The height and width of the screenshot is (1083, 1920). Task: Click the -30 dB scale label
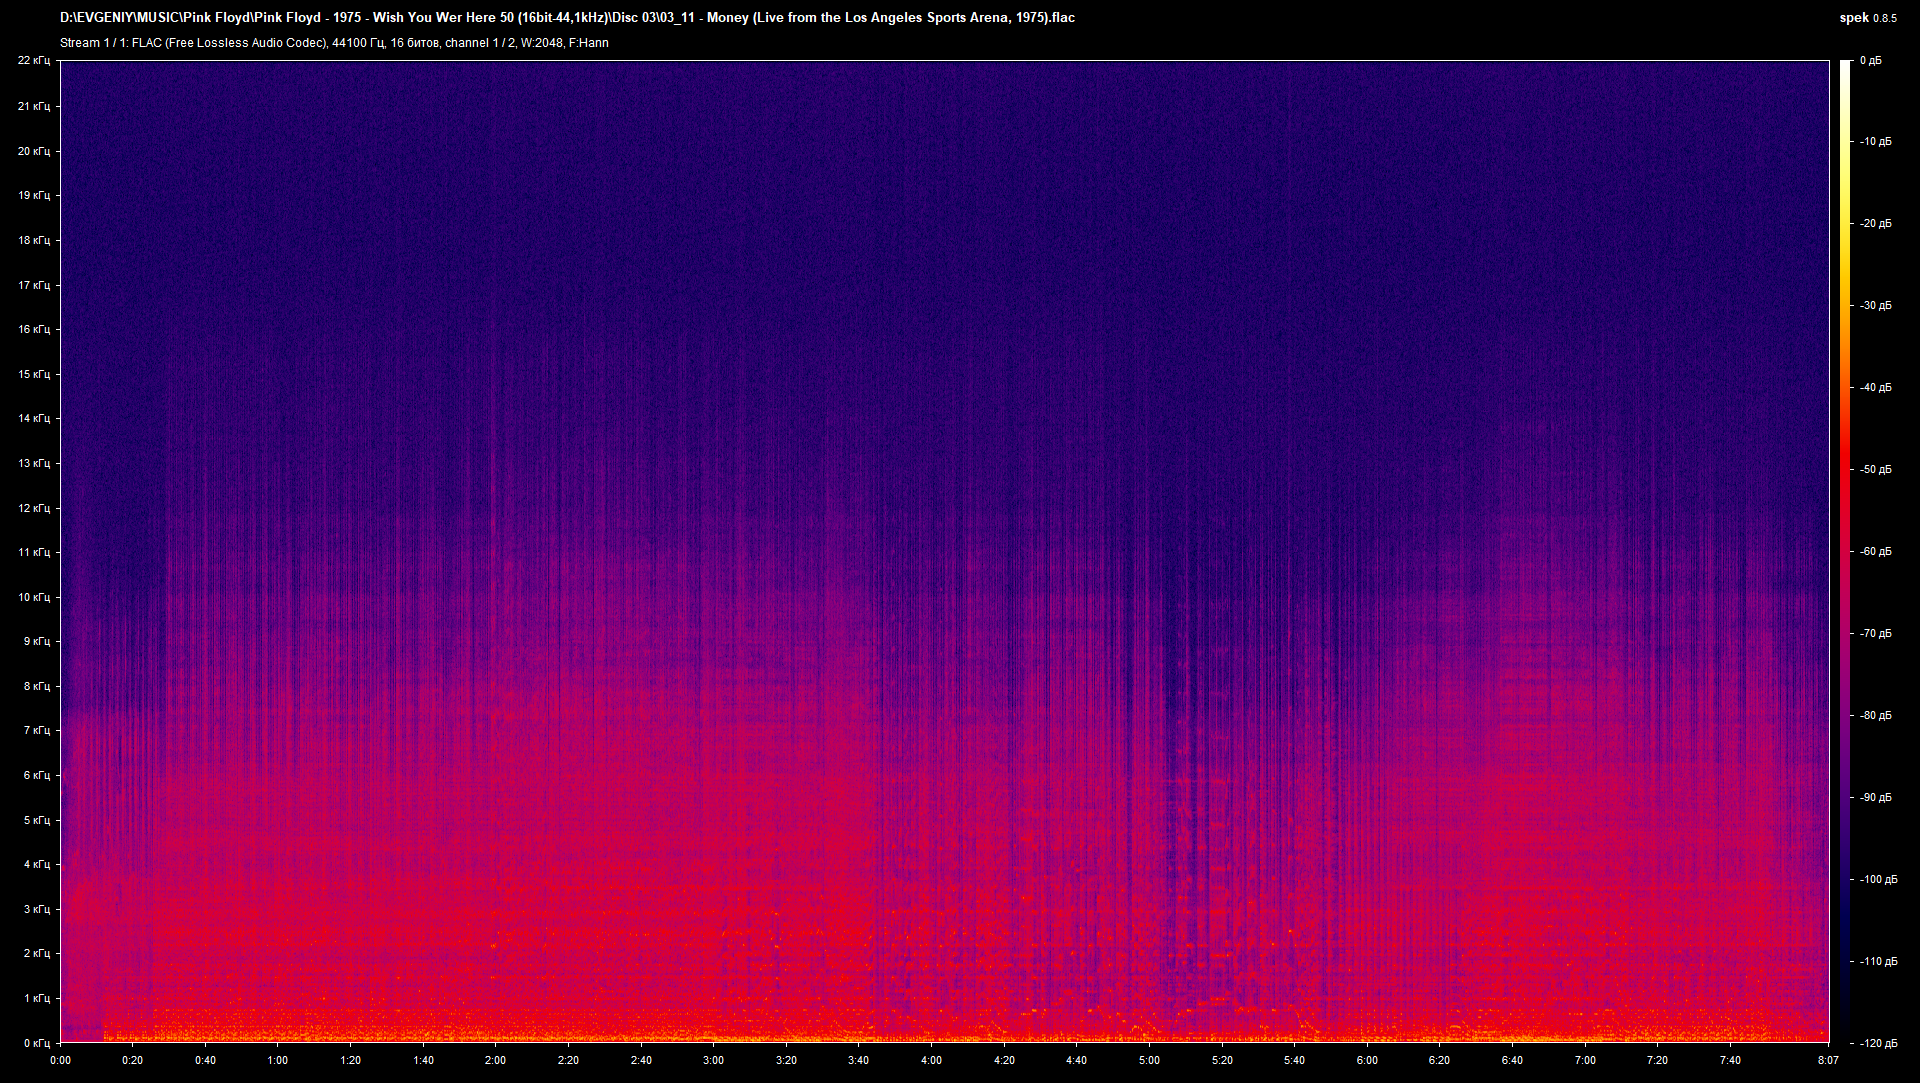pos(1875,306)
